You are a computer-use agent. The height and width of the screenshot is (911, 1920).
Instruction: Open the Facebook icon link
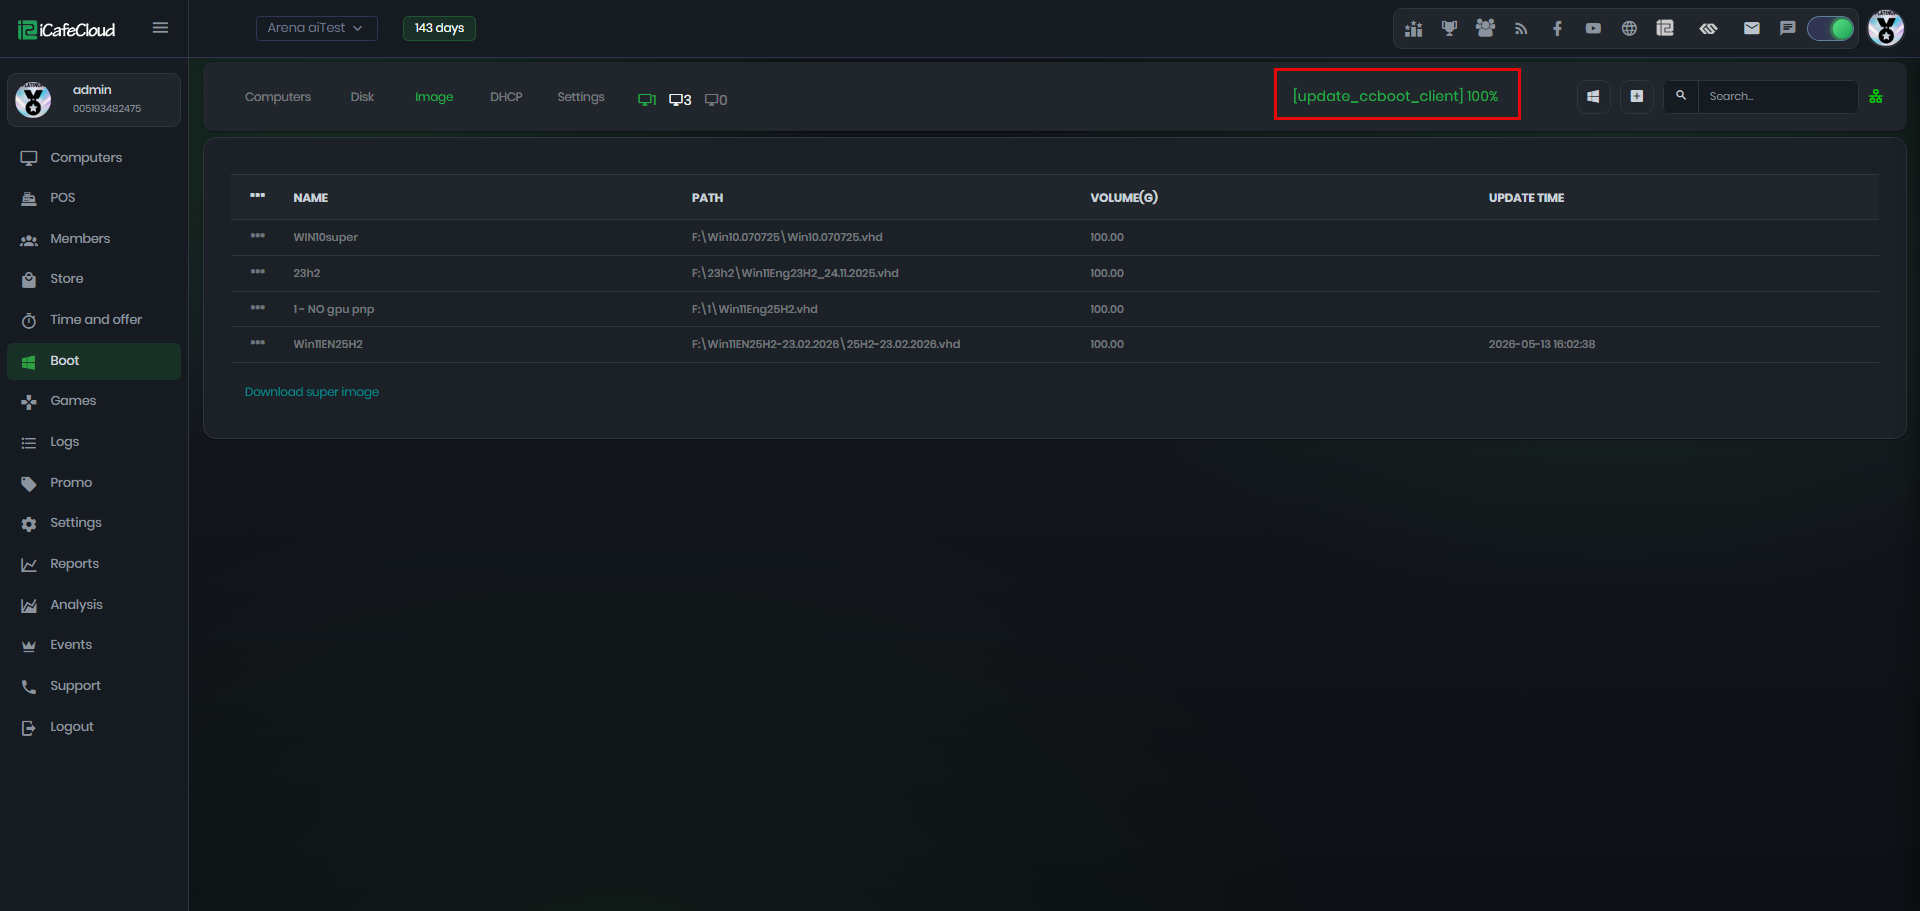click(x=1557, y=29)
